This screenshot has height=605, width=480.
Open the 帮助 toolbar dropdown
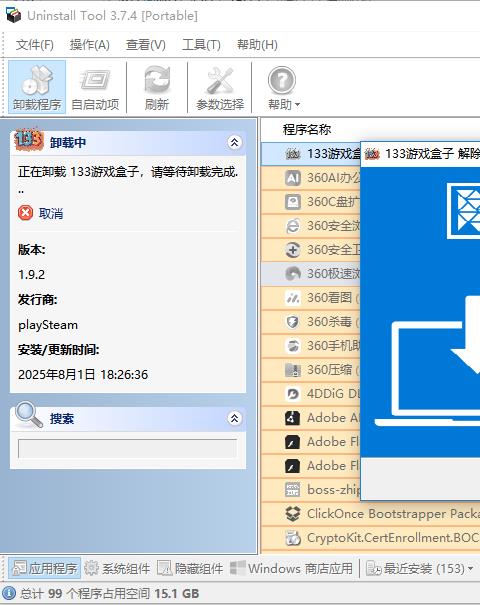pos(283,87)
